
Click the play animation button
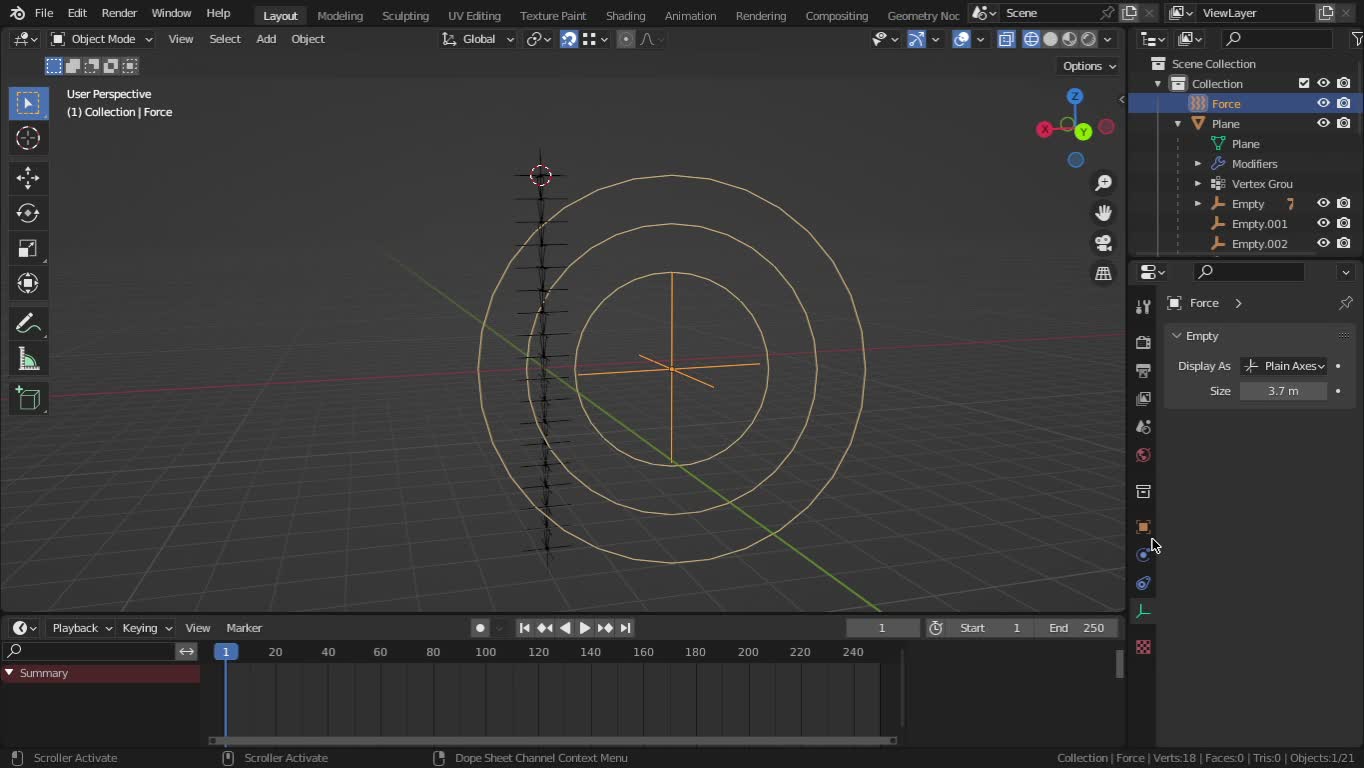[x=585, y=628]
